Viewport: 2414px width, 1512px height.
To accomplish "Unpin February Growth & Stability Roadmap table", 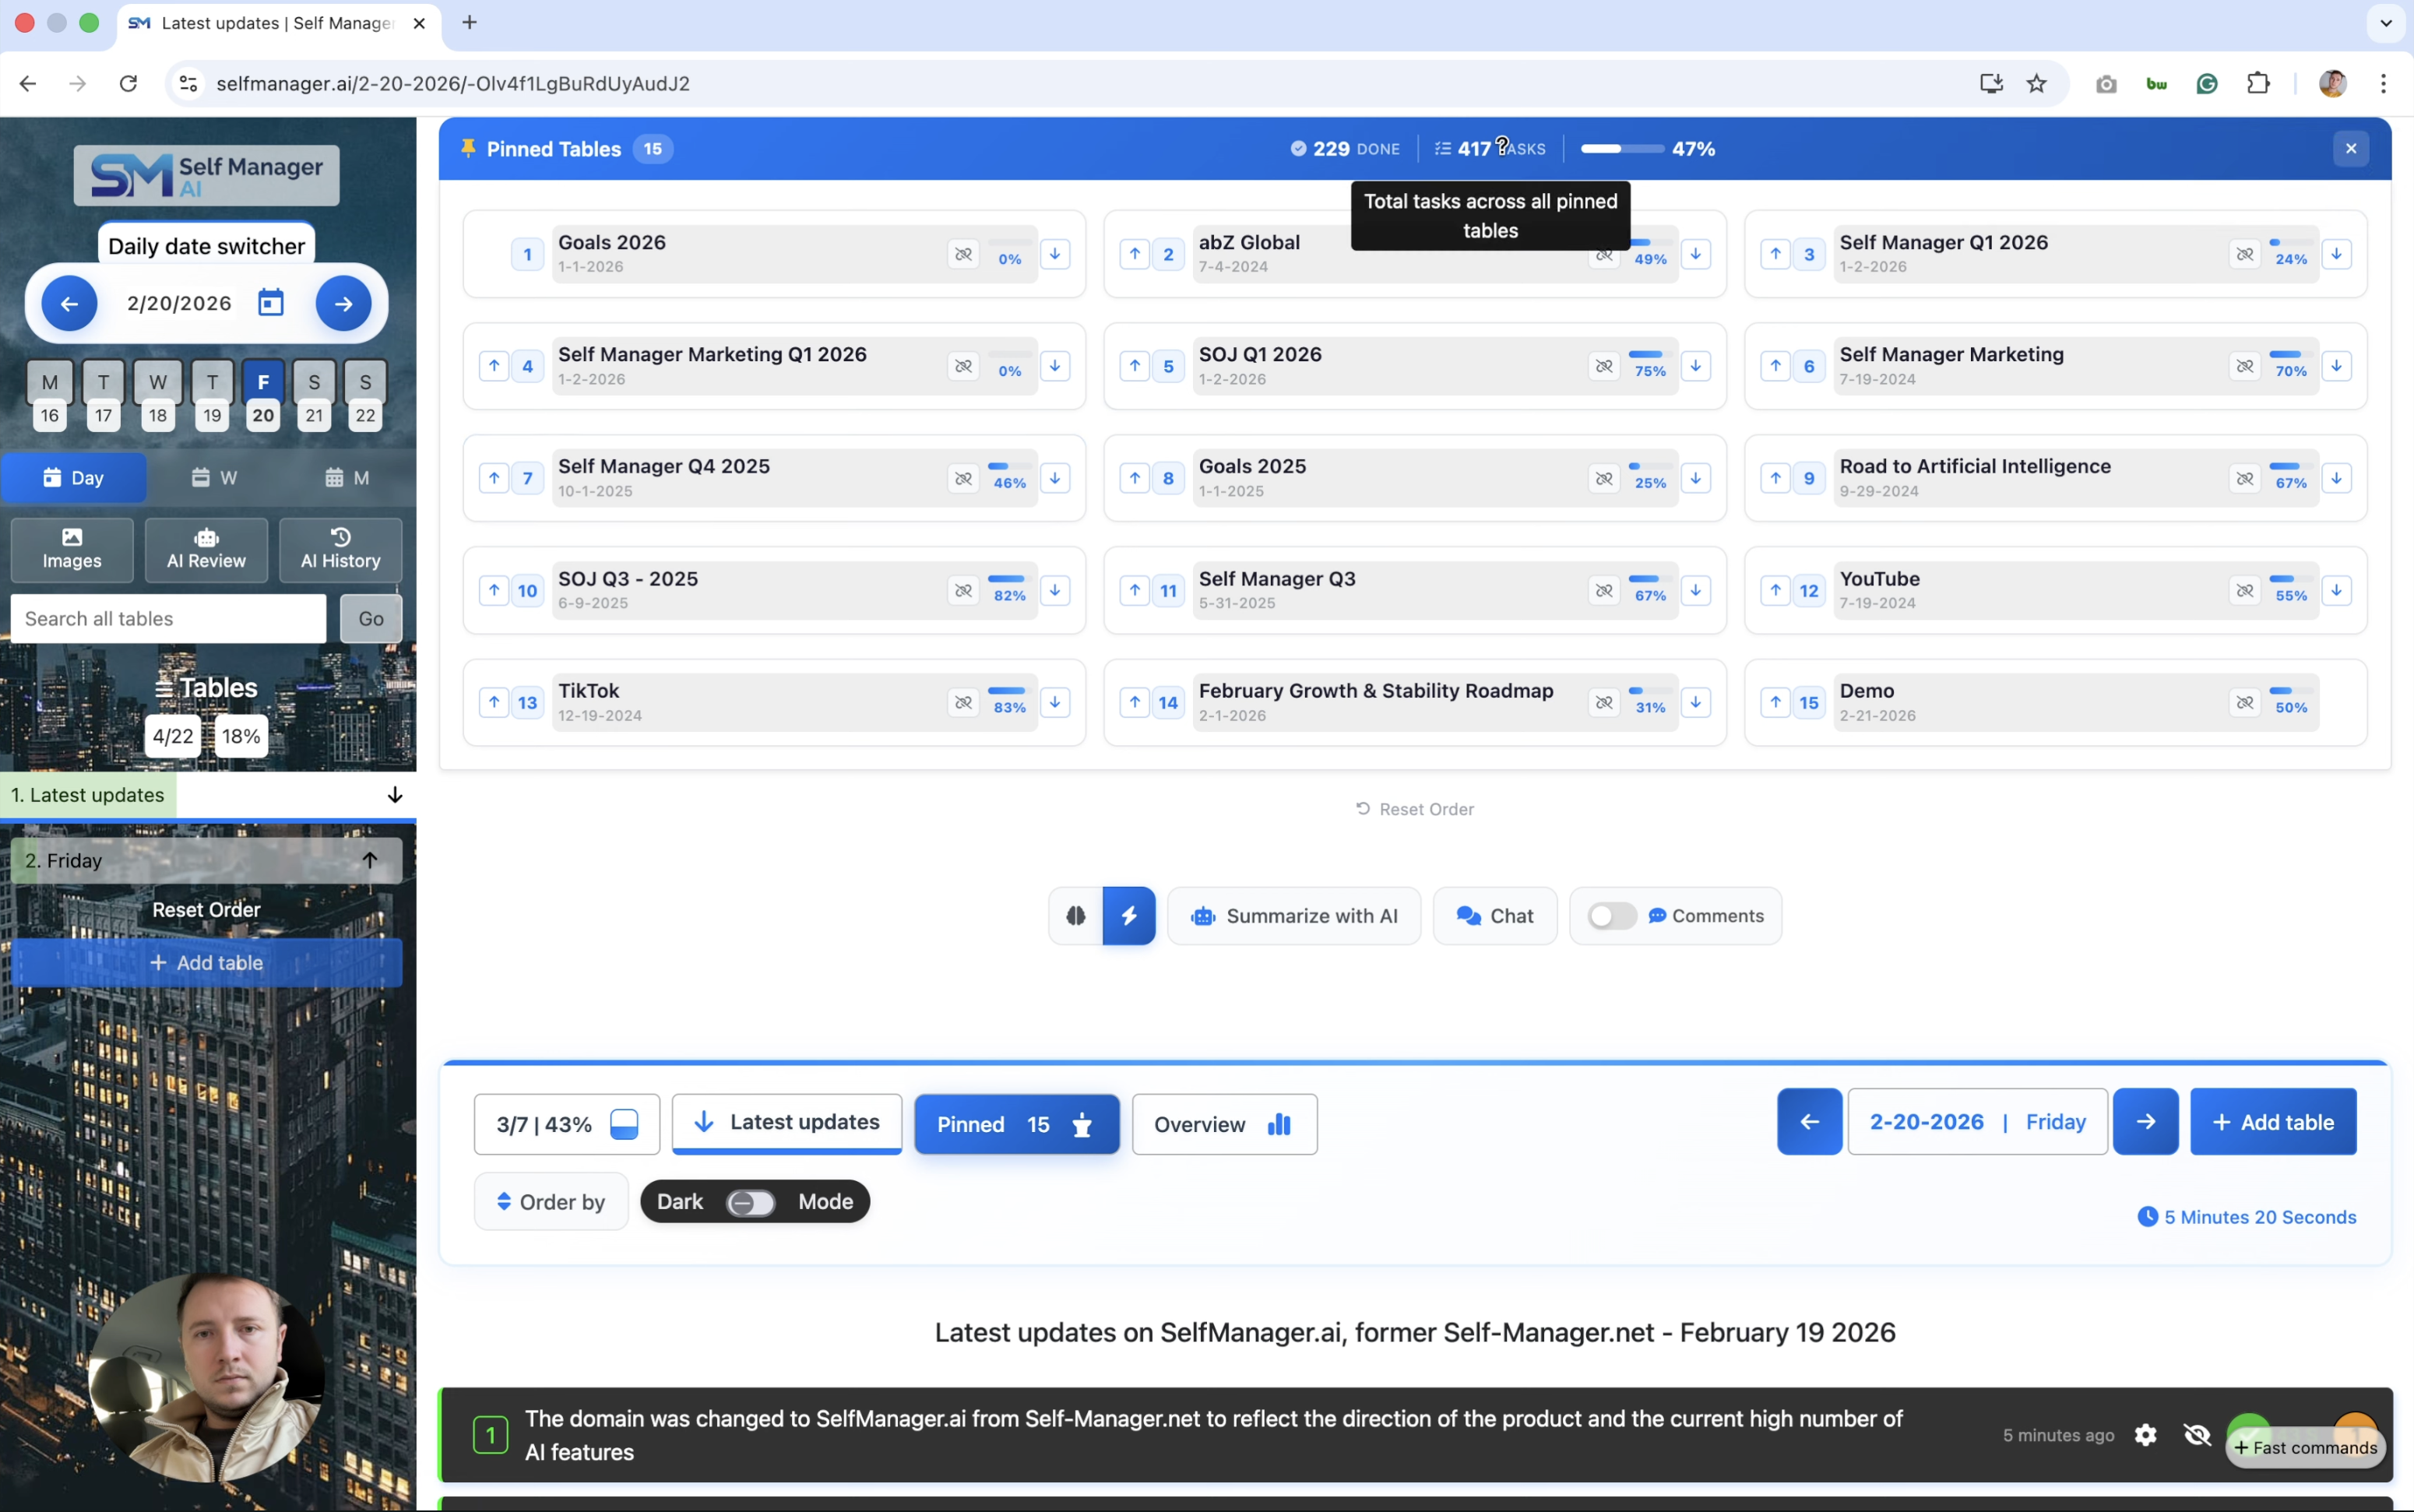I will [x=1604, y=702].
